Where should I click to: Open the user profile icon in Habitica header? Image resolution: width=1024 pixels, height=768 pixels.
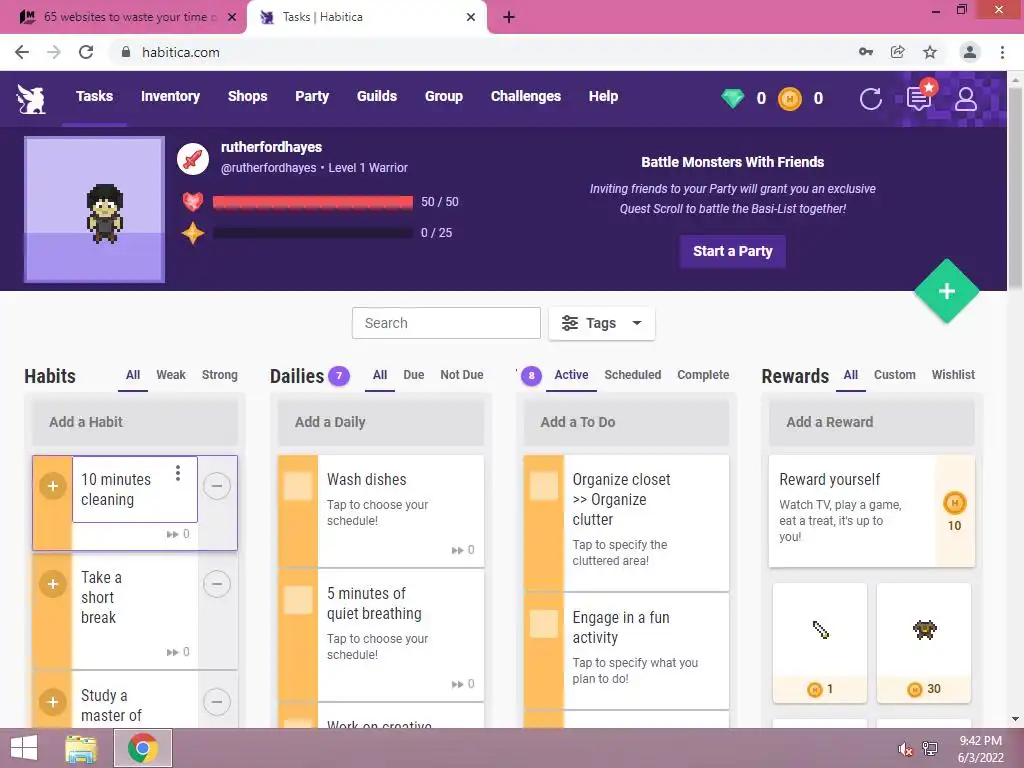pos(966,99)
